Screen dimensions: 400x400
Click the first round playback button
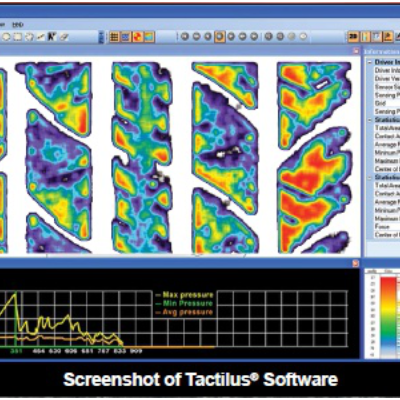185,36
